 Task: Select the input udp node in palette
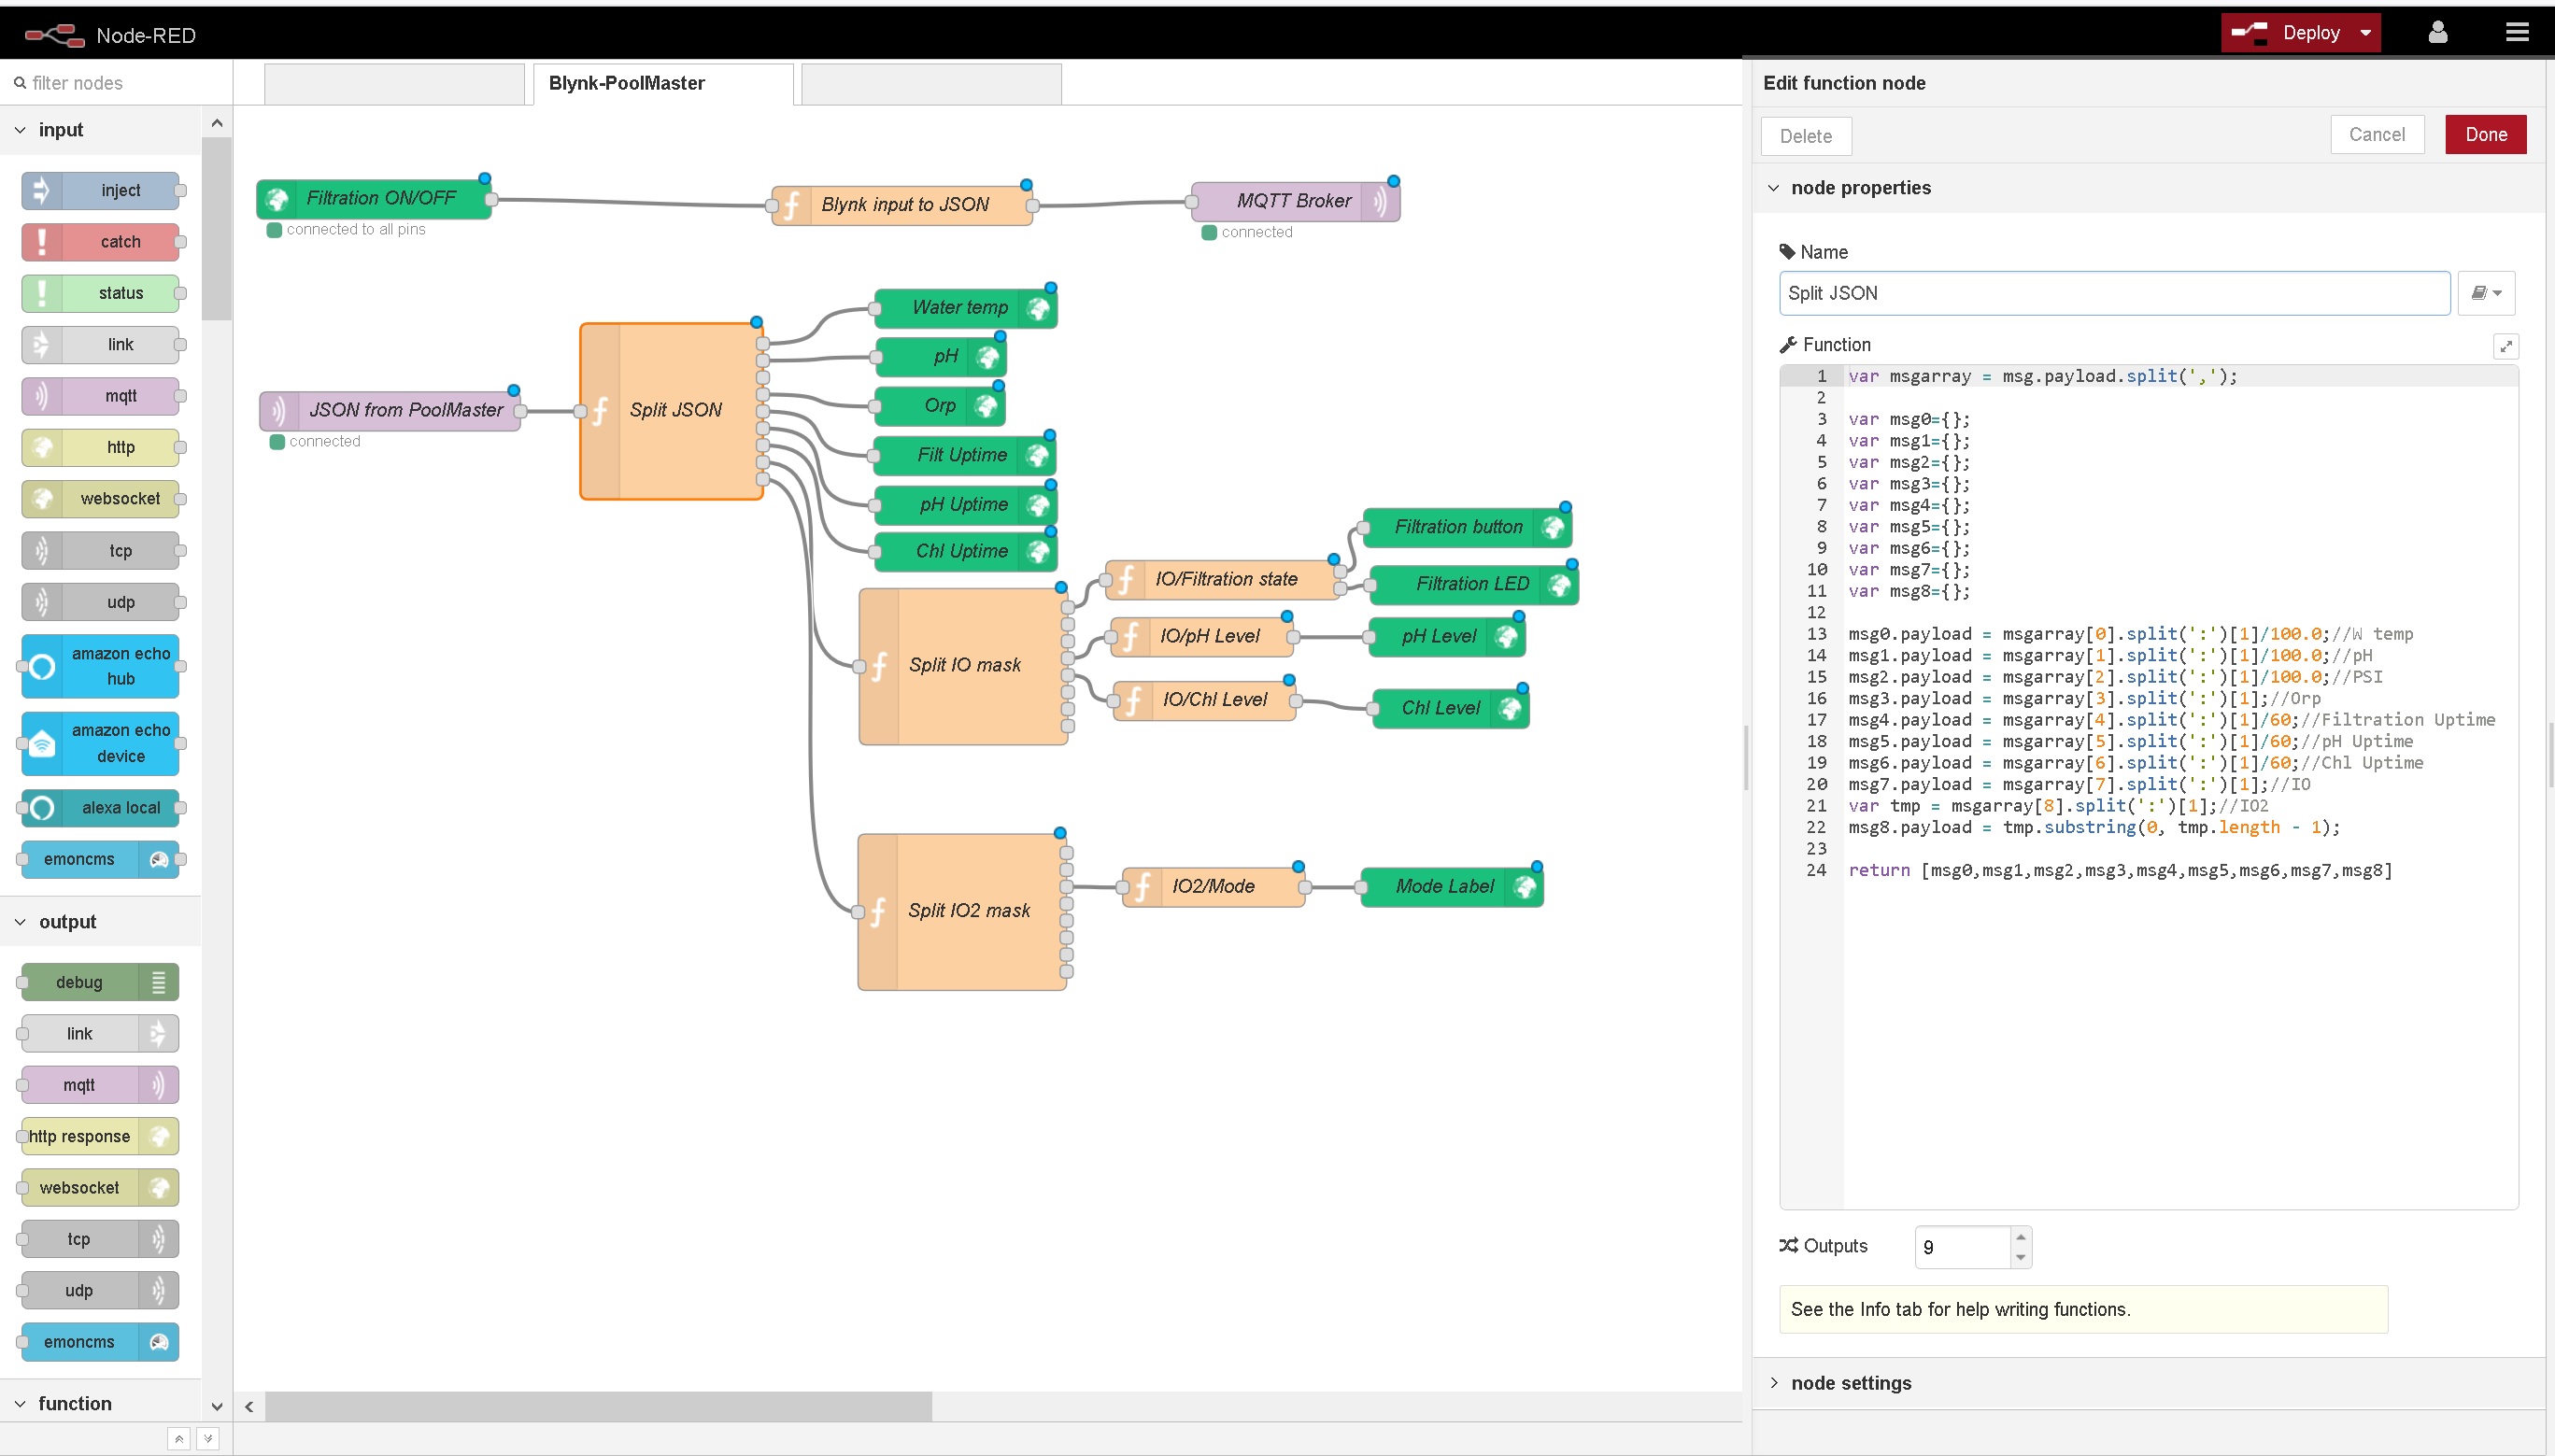(100, 602)
